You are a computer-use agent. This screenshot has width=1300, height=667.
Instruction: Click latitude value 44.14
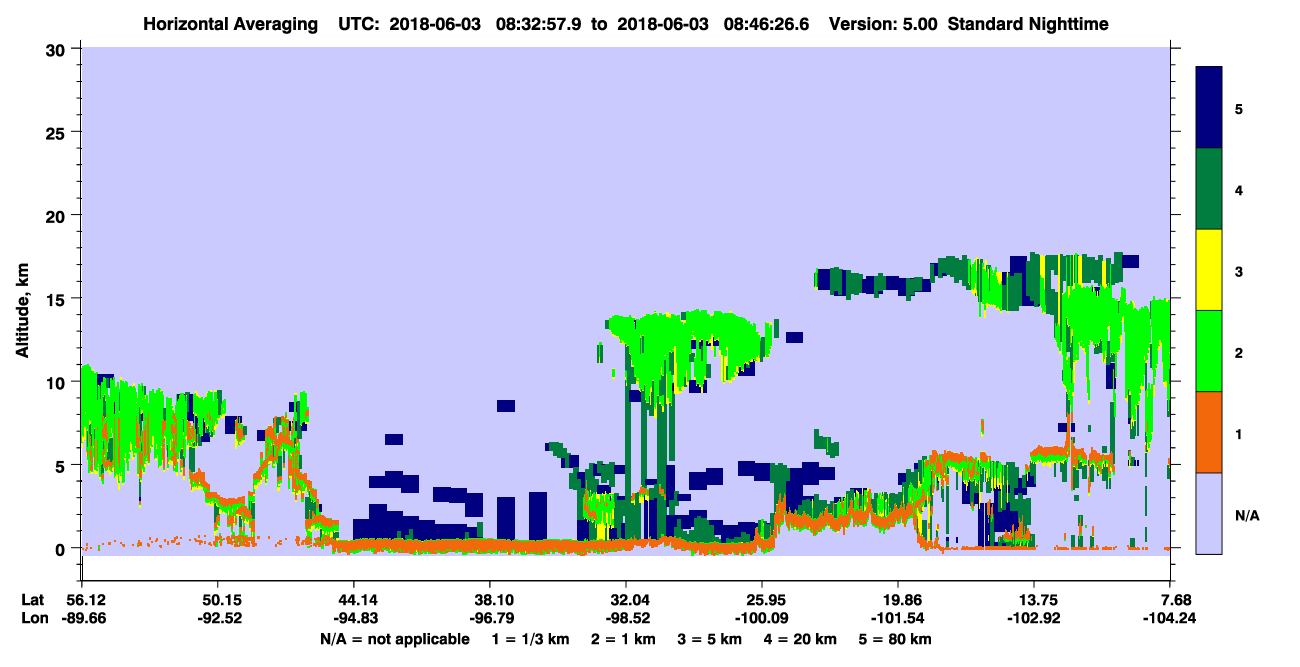coord(354,600)
